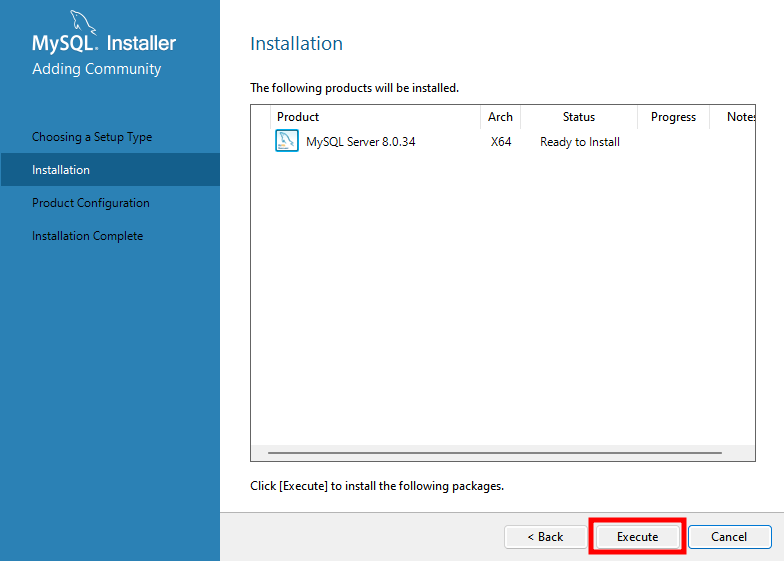Click the Installation page heading
Viewport: 784px width, 561px height.
click(296, 44)
